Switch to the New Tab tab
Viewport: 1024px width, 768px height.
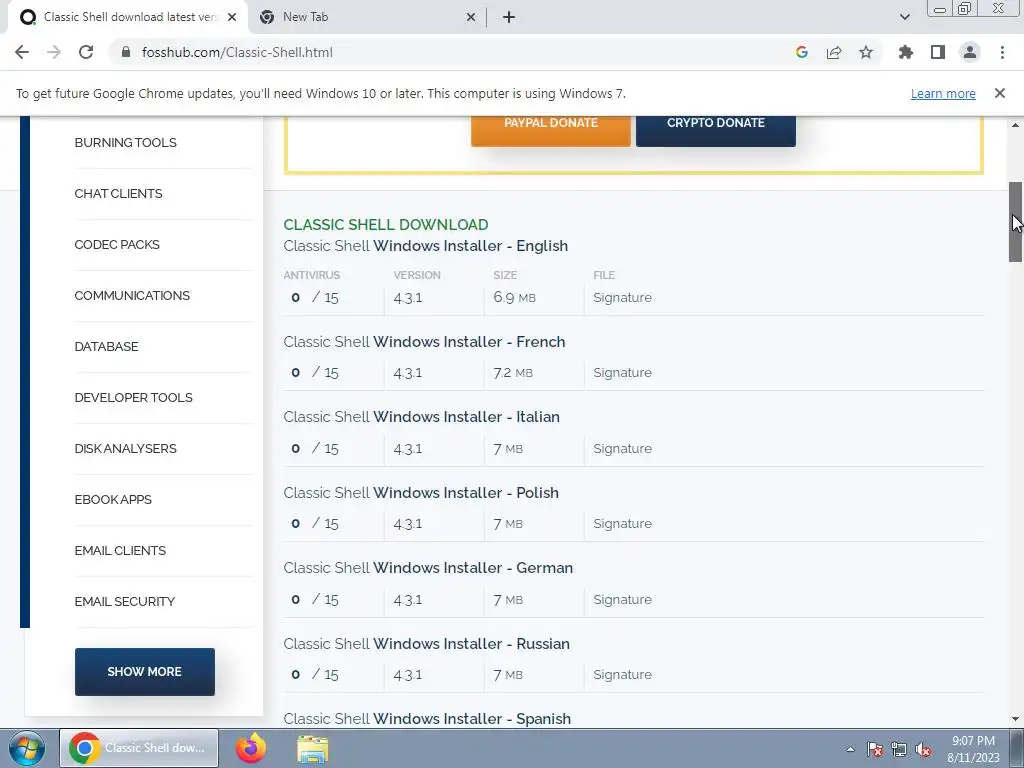click(x=368, y=17)
